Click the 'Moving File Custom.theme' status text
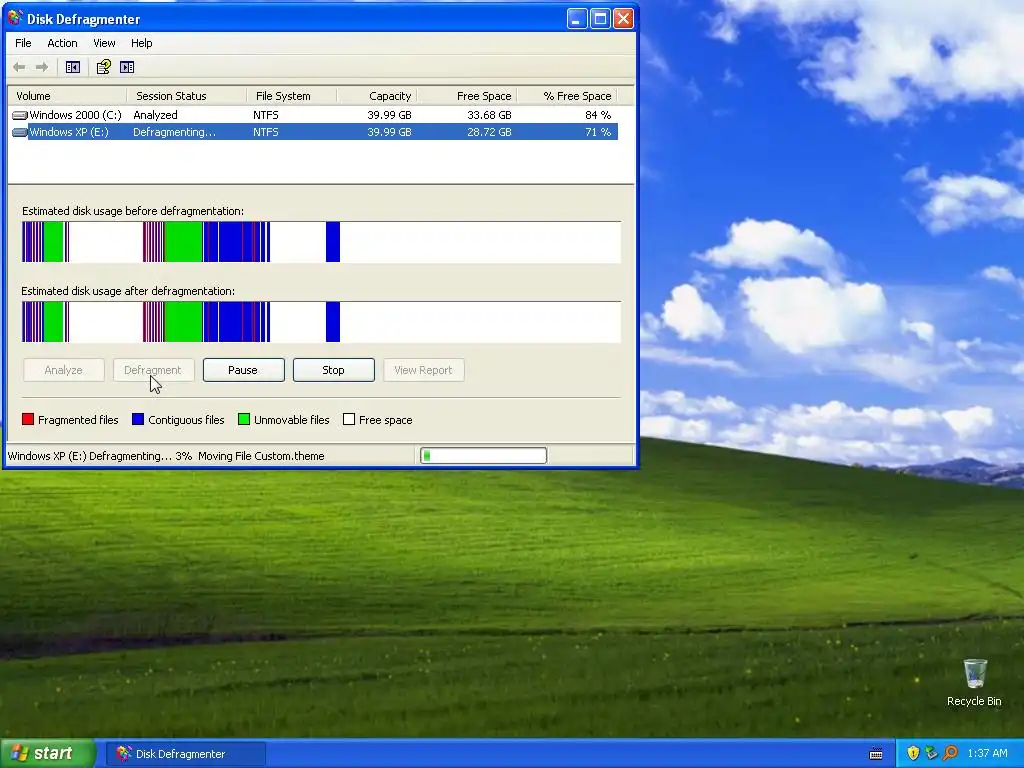Viewport: 1024px width, 768px height. (261, 456)
